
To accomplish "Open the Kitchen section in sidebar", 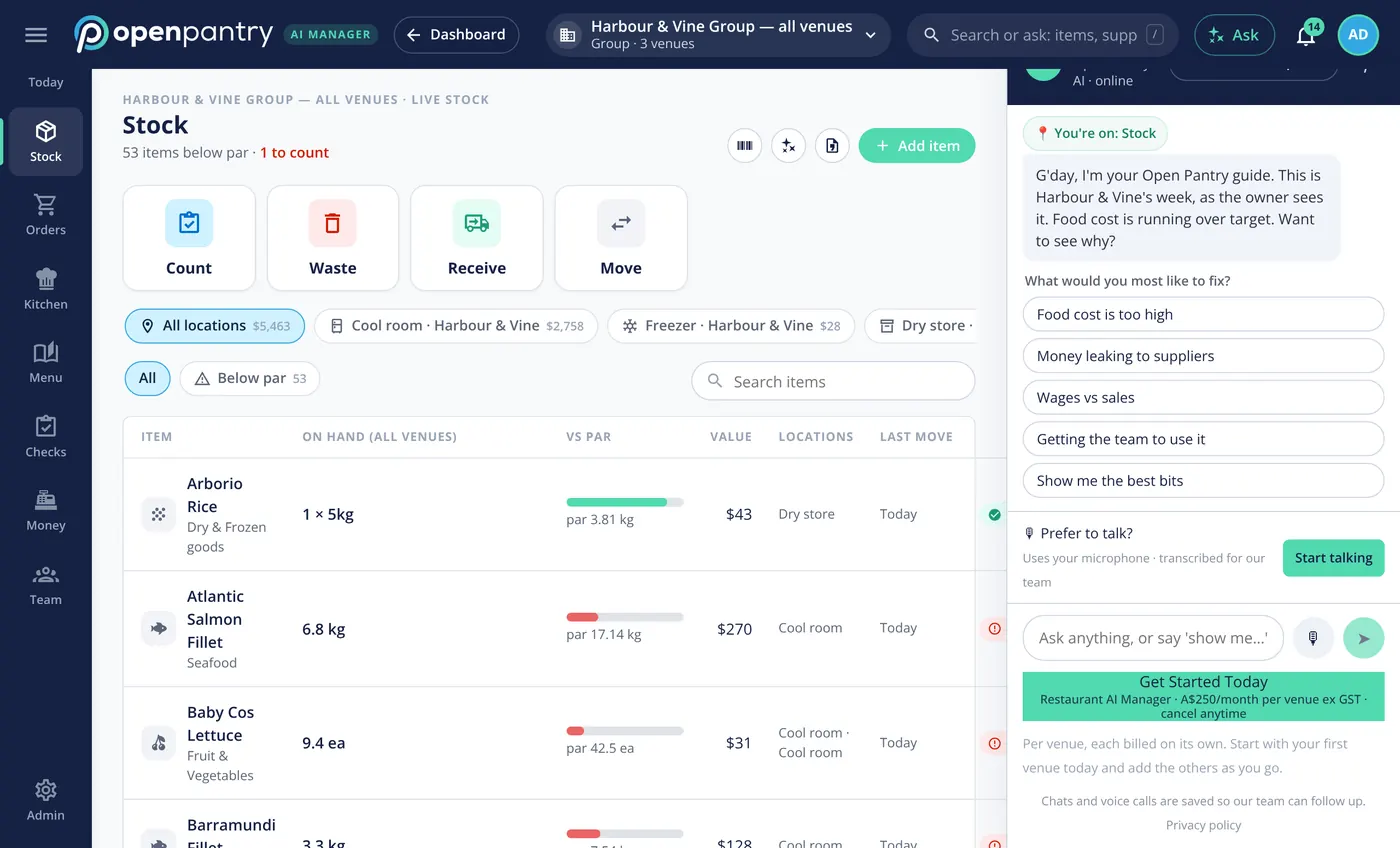I will coord(46,289).
